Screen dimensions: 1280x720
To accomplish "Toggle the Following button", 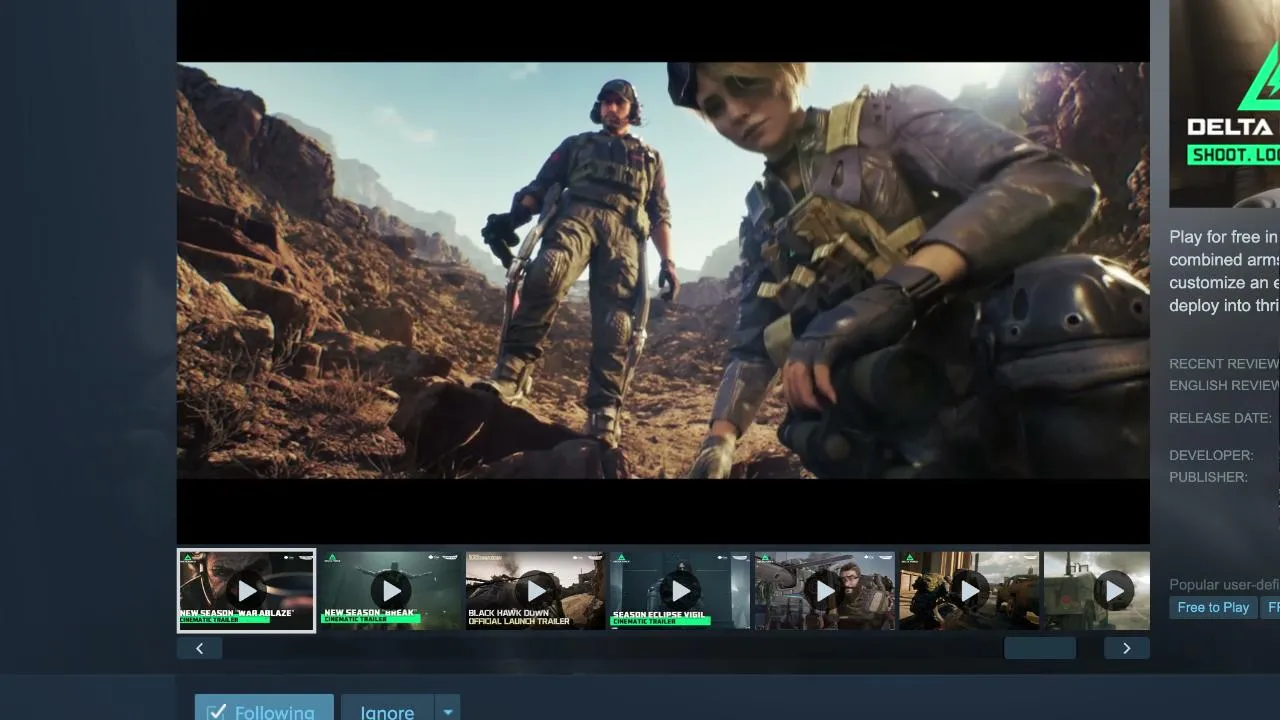I will pyautogui.click(x=264, y=707).
